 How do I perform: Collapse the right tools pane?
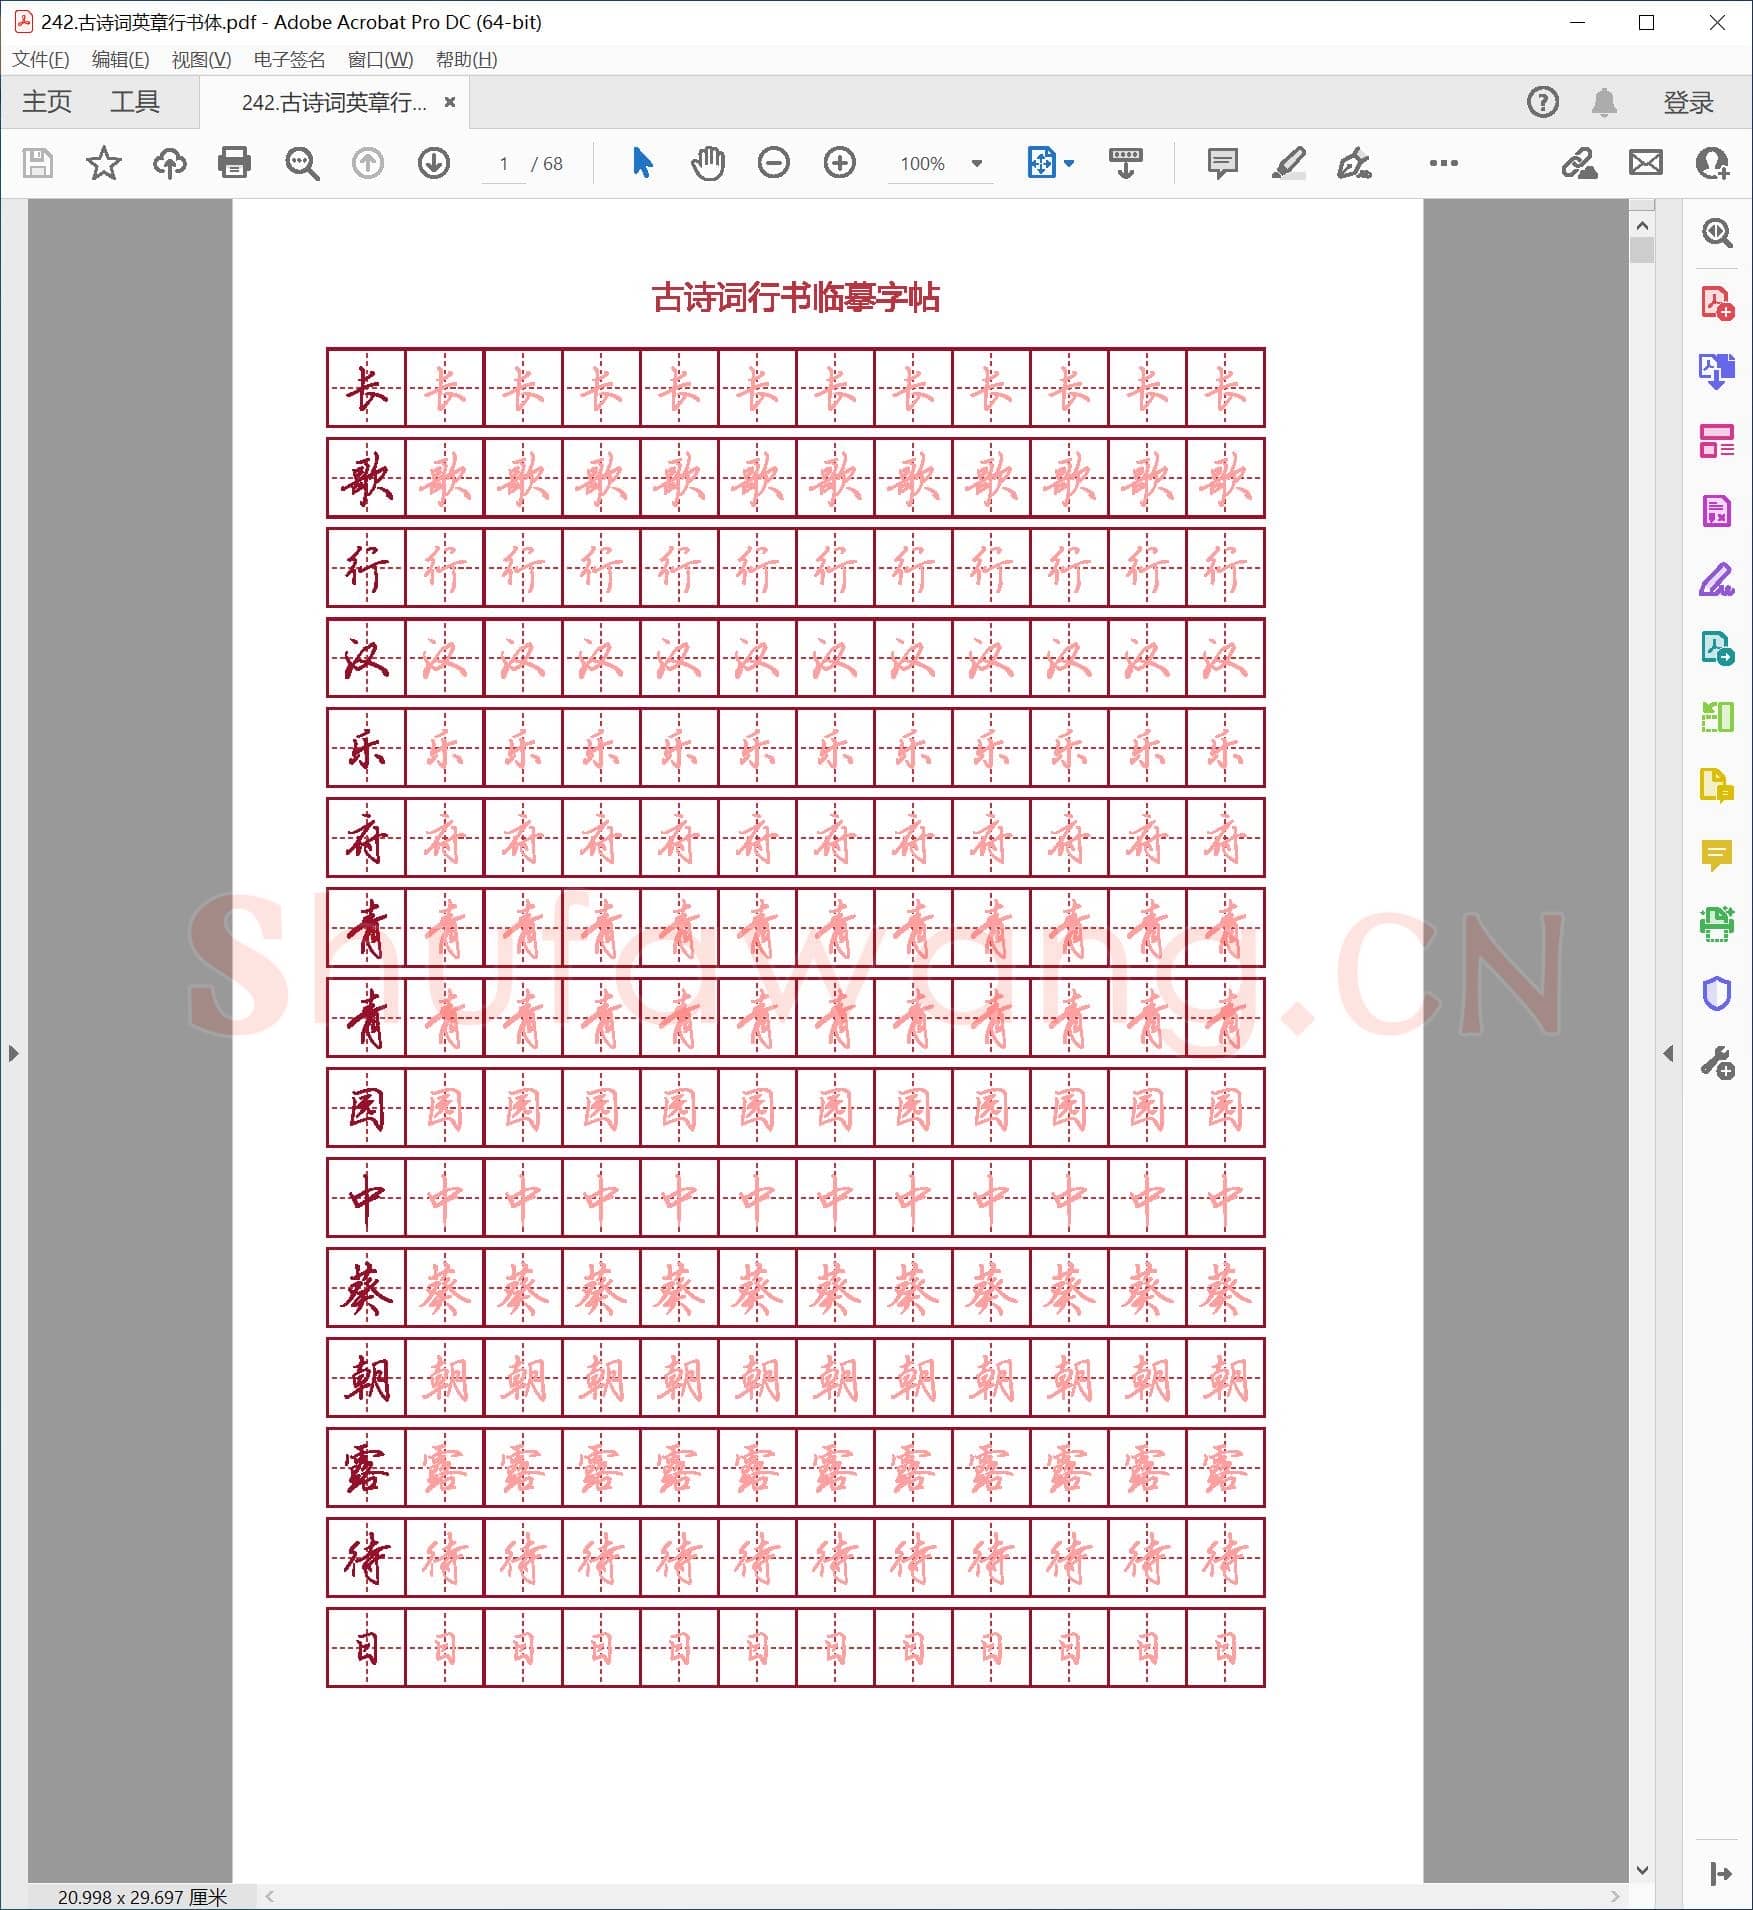(x=1667, y=1053)
